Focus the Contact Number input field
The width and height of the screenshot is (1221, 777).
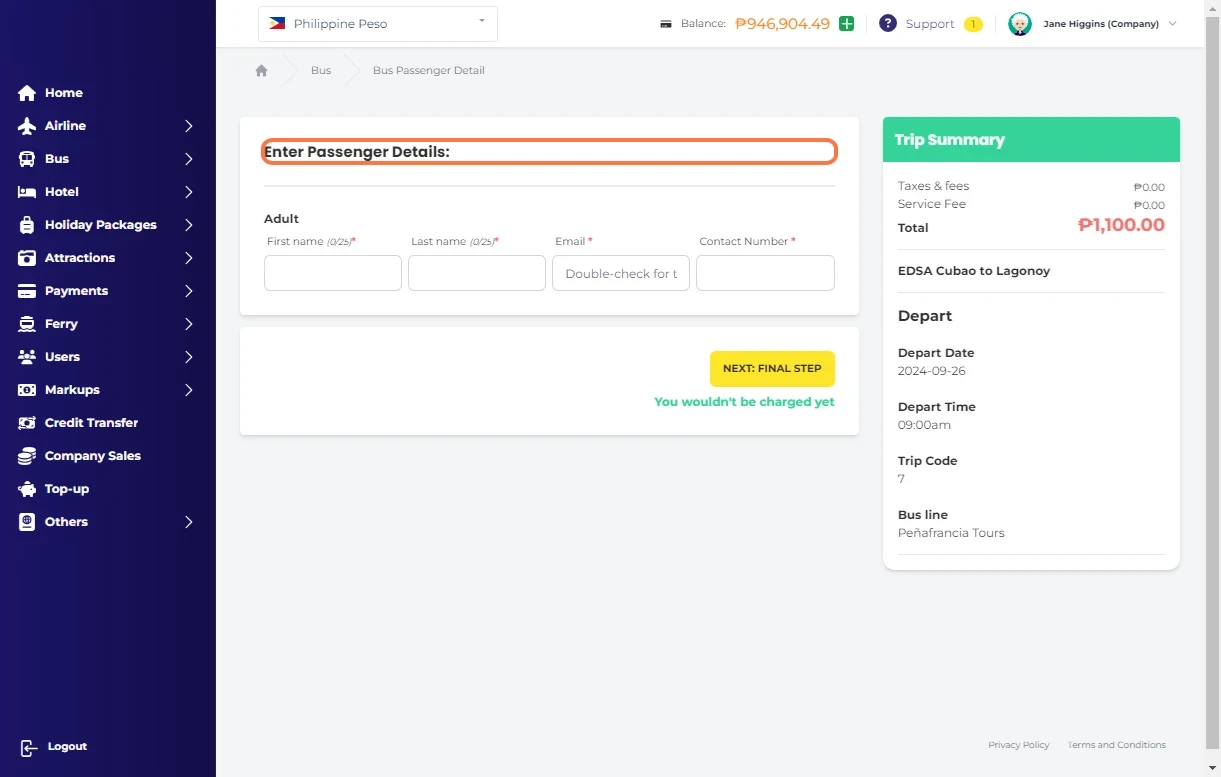[765, 273]
